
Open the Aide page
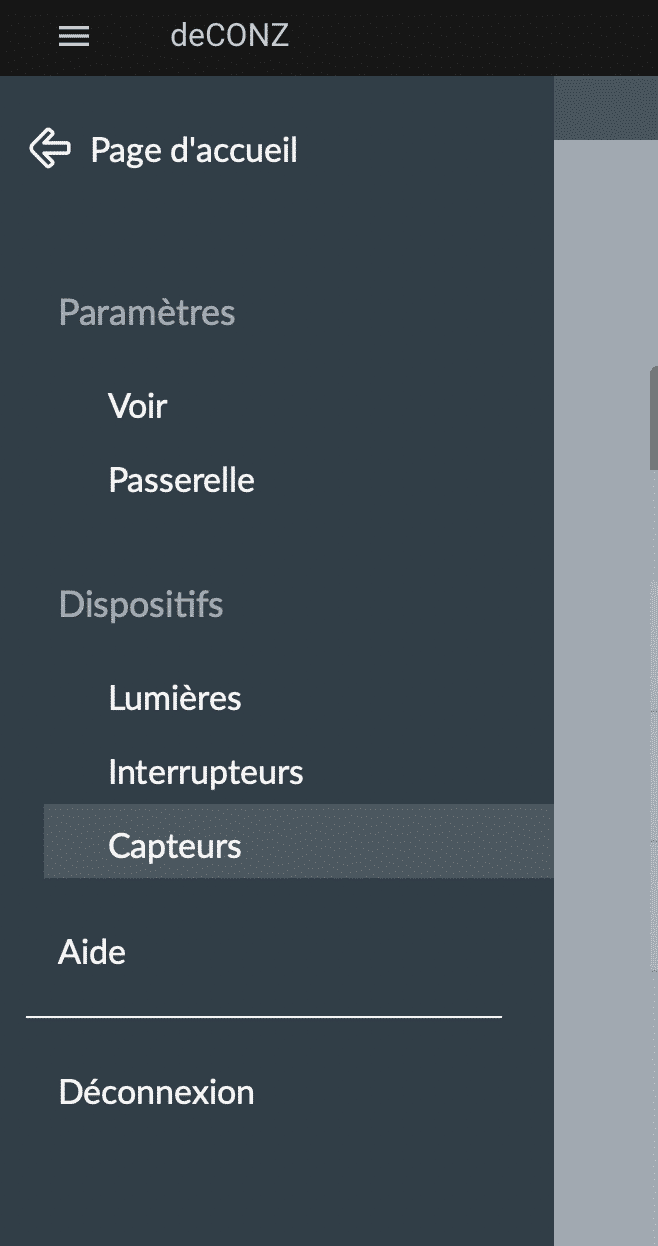[92, 952]
